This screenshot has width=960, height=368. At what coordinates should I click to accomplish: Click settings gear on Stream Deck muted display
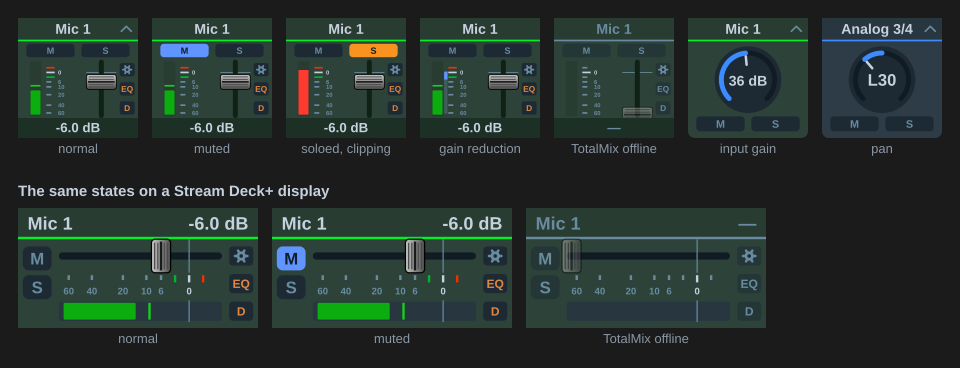click(495, 256)
